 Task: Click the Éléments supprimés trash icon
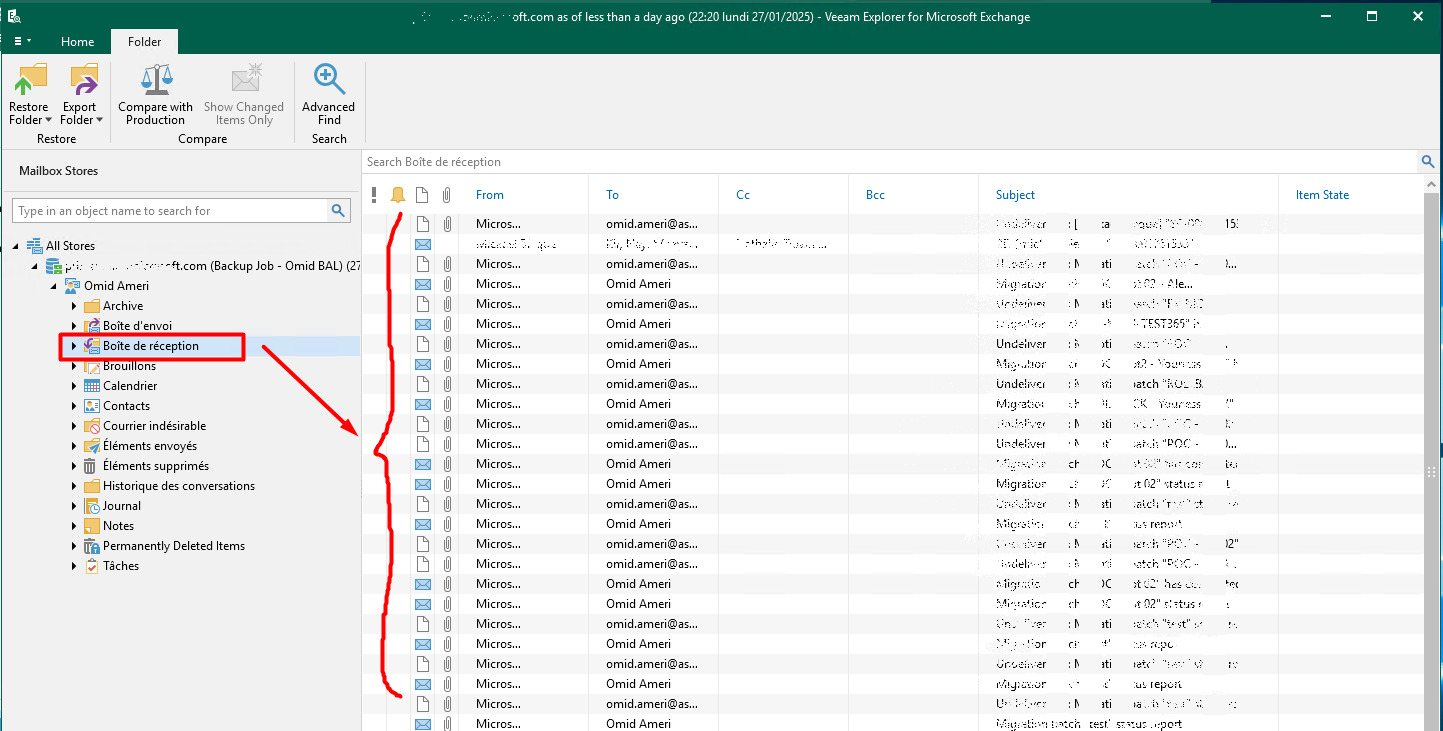click(91, 466)
